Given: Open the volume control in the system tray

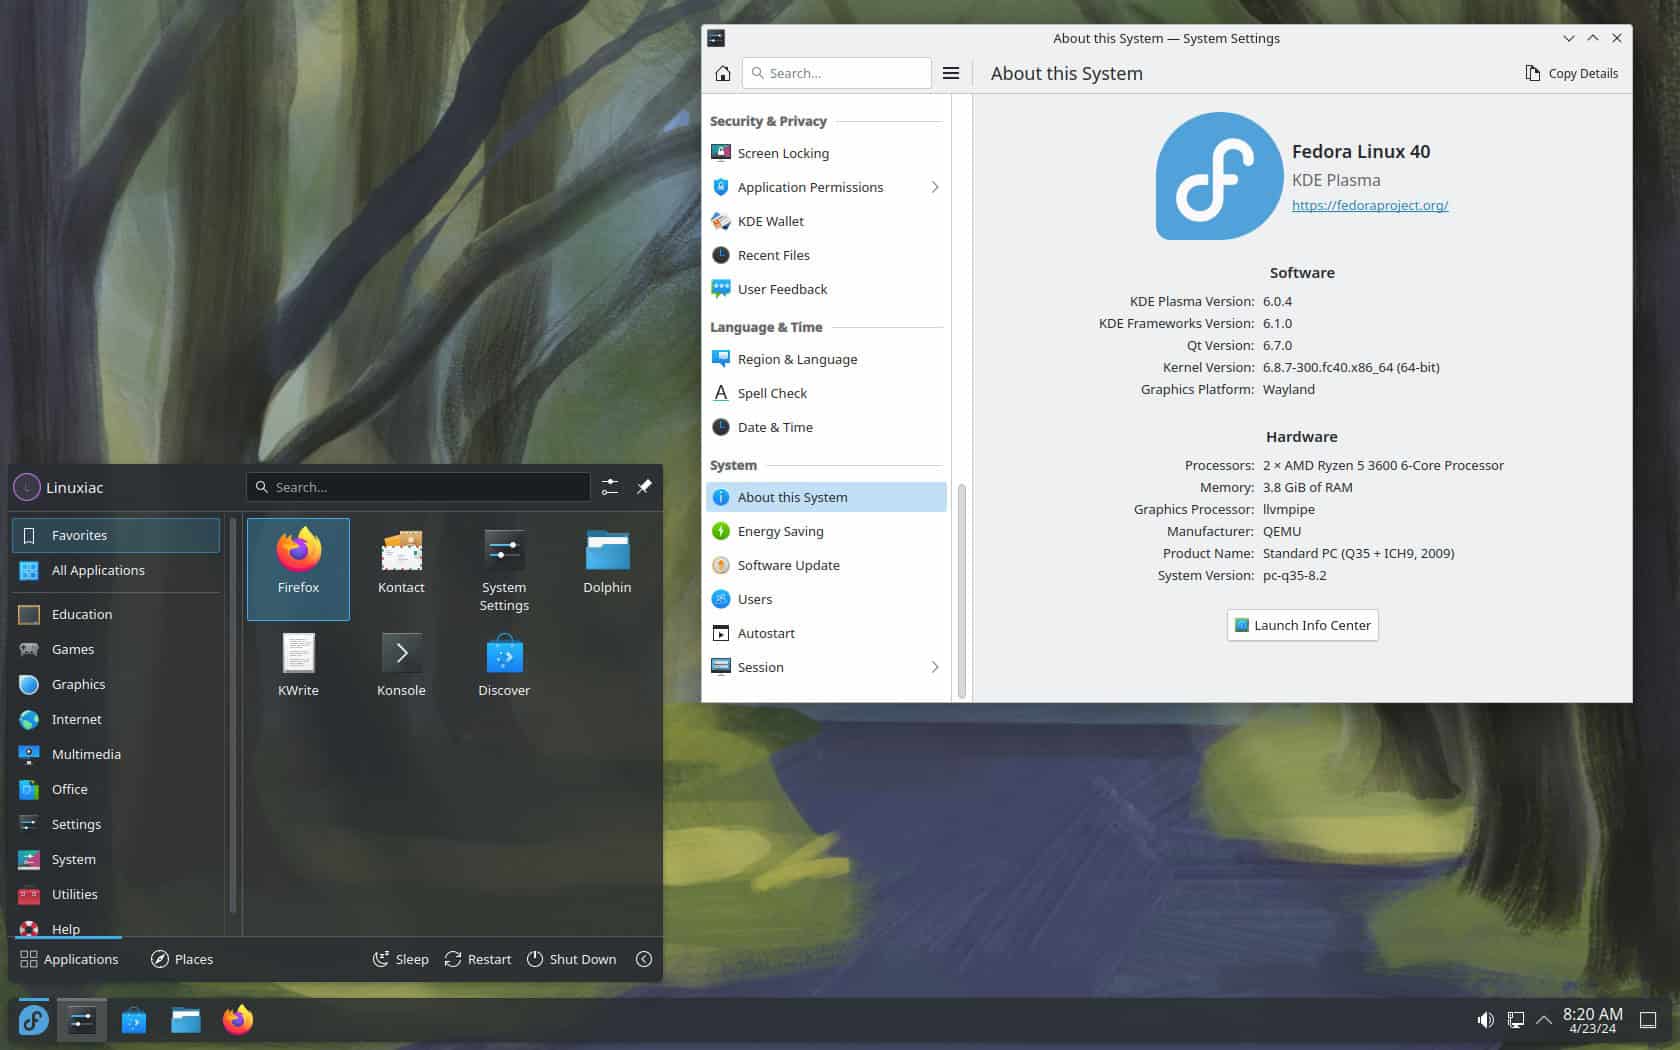Looking at the screenshot, I should pyautogui.click(x=1487, y=1020).
